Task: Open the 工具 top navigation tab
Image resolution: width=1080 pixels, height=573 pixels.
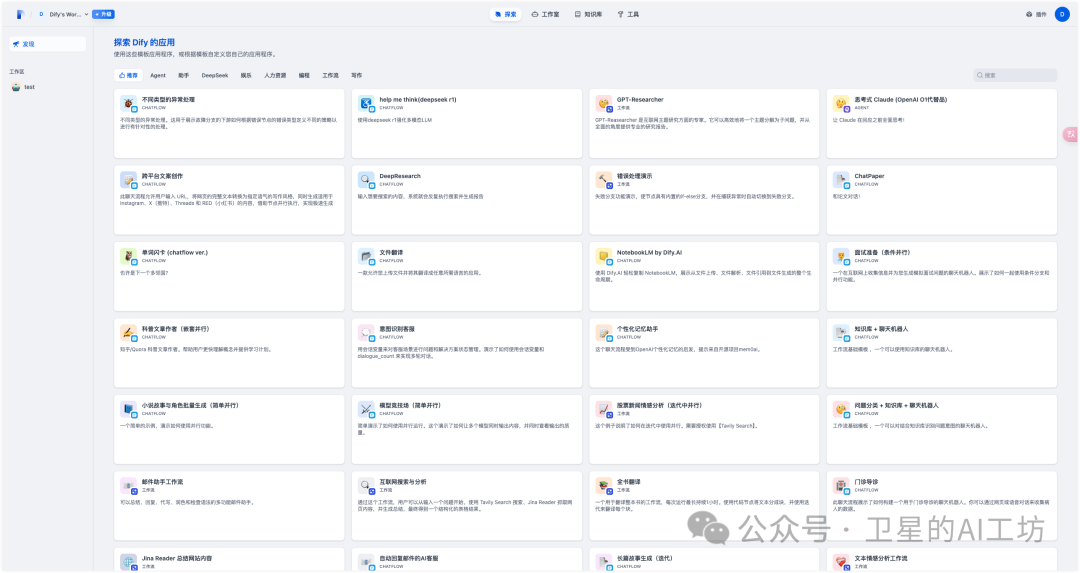Action: tap(628, 14)
